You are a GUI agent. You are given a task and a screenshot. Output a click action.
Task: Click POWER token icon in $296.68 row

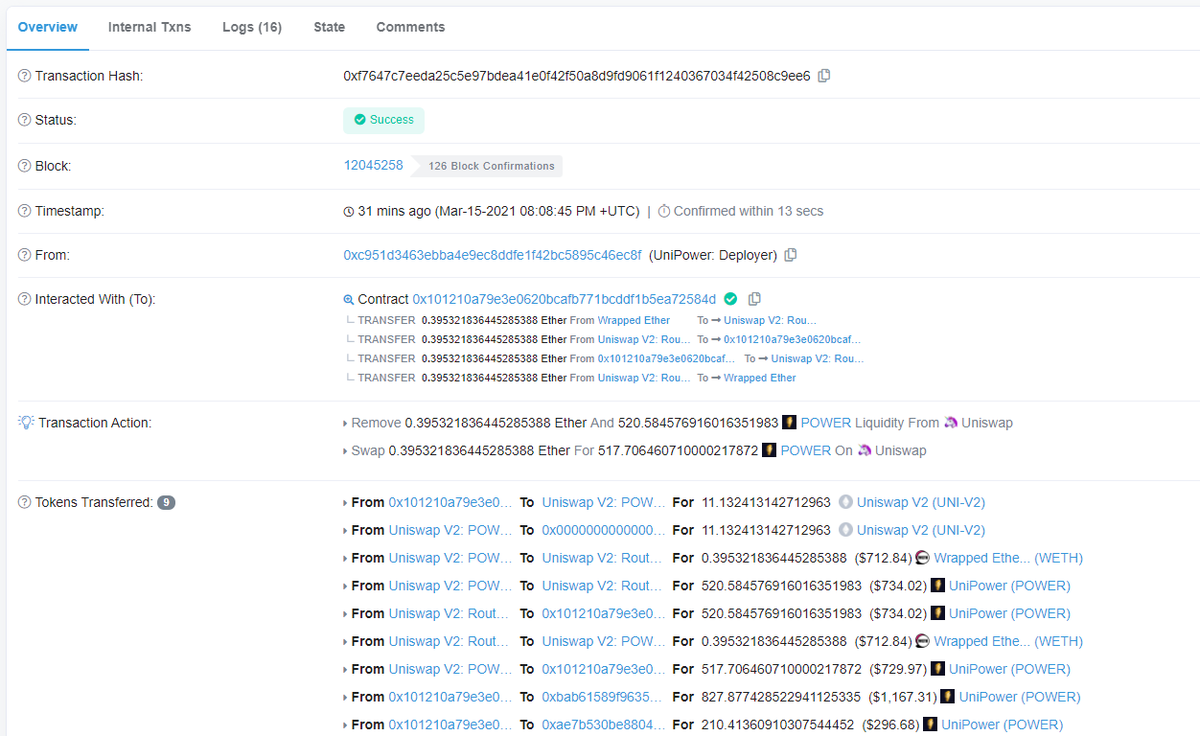point(930,724)
